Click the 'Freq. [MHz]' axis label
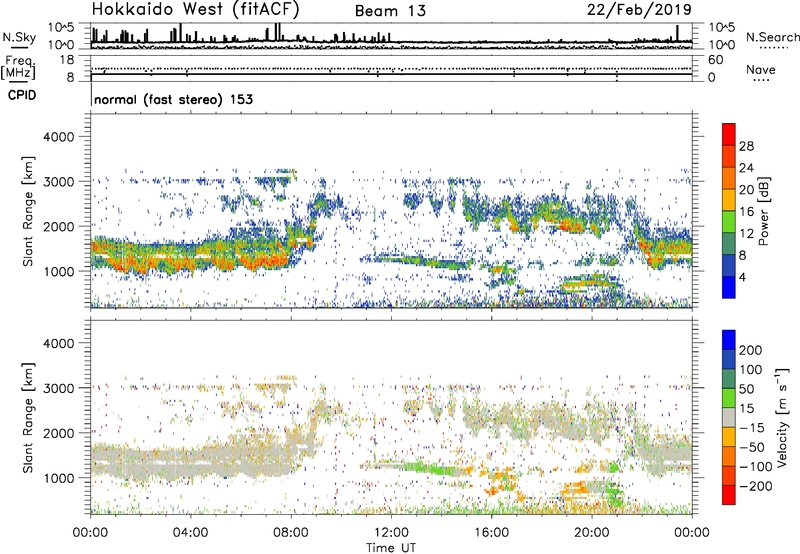This screenshot has height=554, width=800. [x=18, y=67]
